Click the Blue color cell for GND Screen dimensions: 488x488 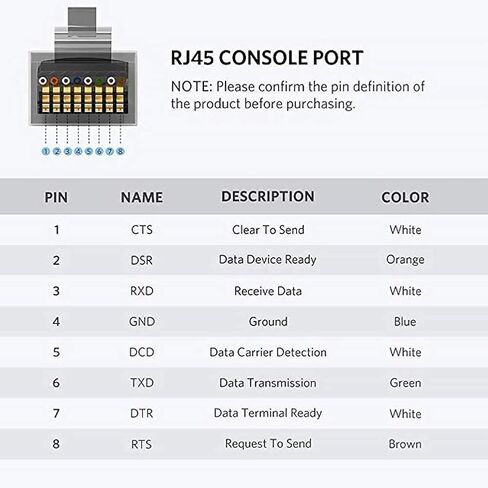coord(405,322)
